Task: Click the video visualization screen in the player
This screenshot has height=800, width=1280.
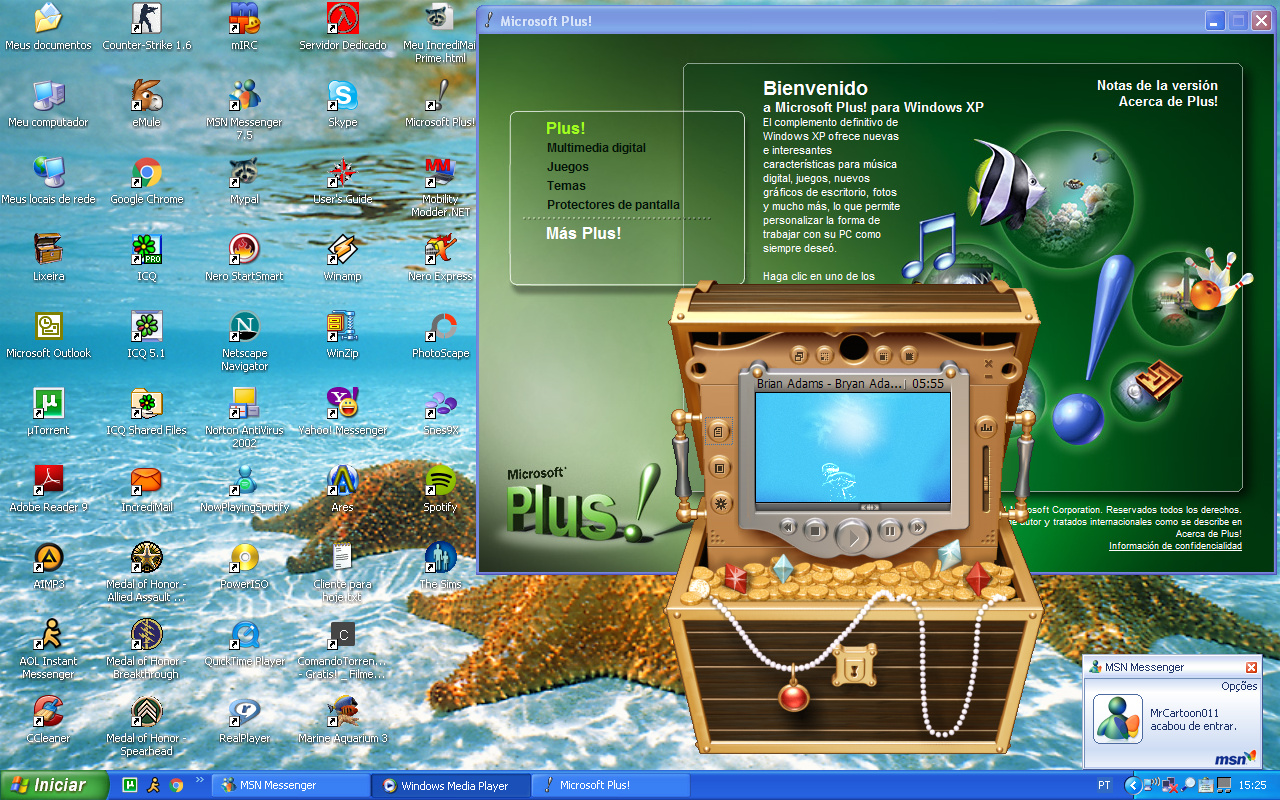Action: [853, 447]
